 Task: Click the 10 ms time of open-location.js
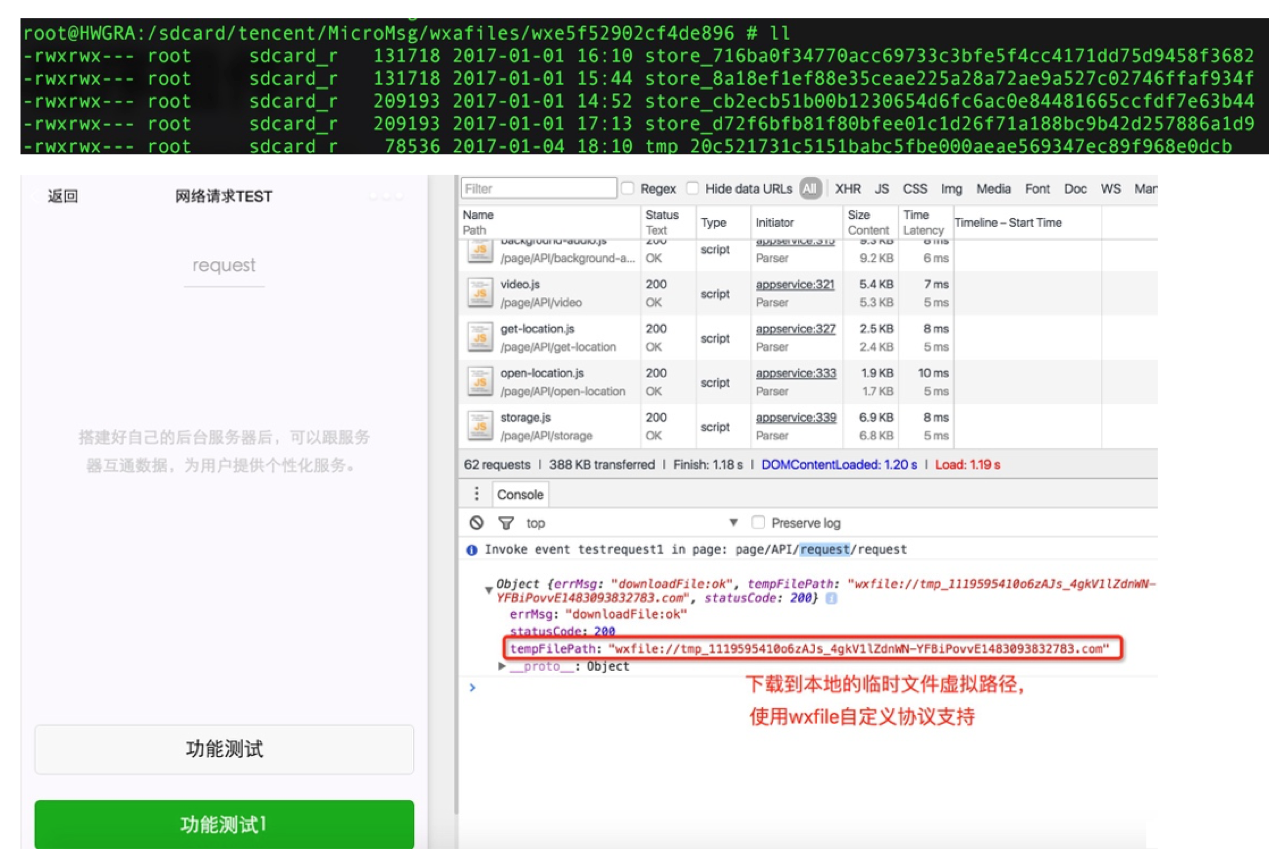click(933, 373)
